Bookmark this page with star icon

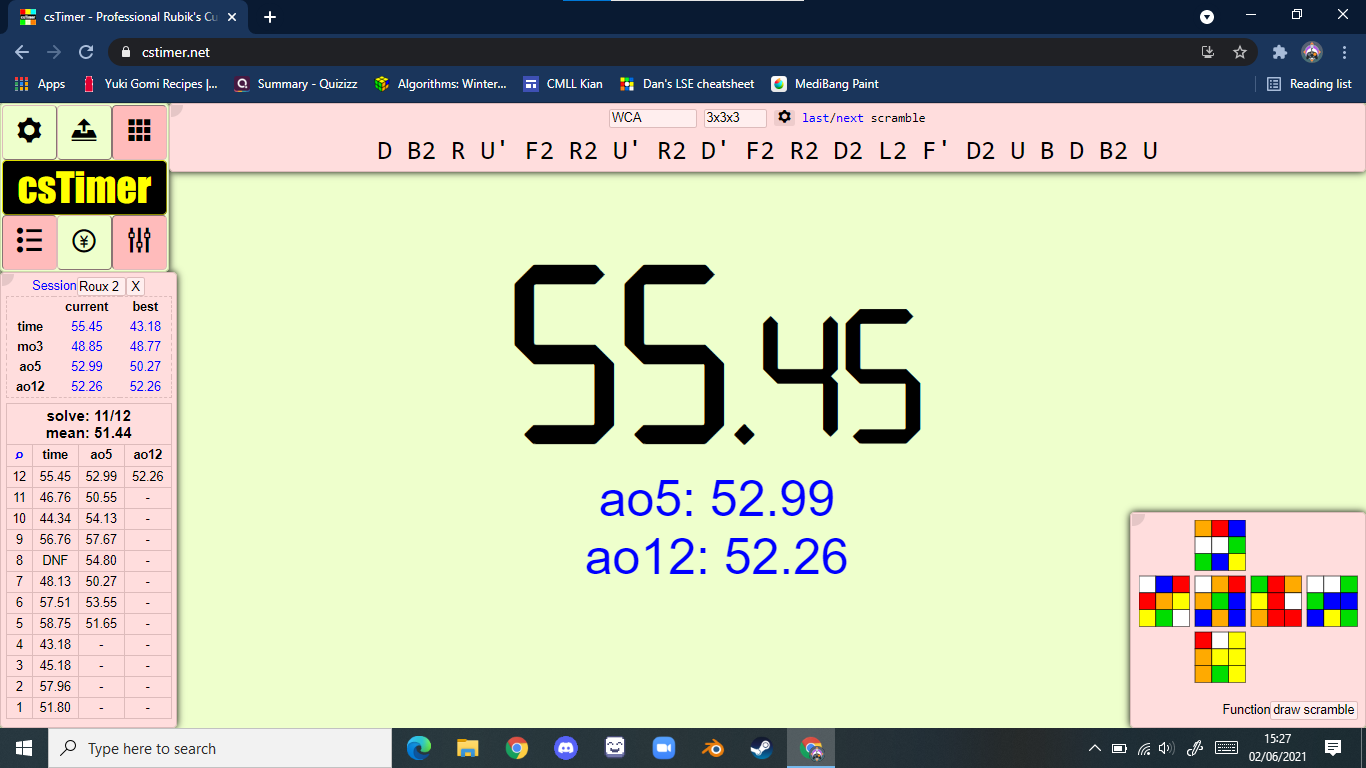pos(1240,52)
